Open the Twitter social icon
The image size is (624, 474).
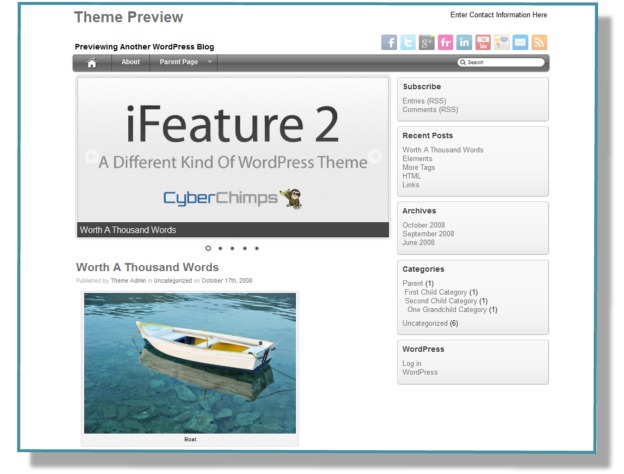[408, 42]
